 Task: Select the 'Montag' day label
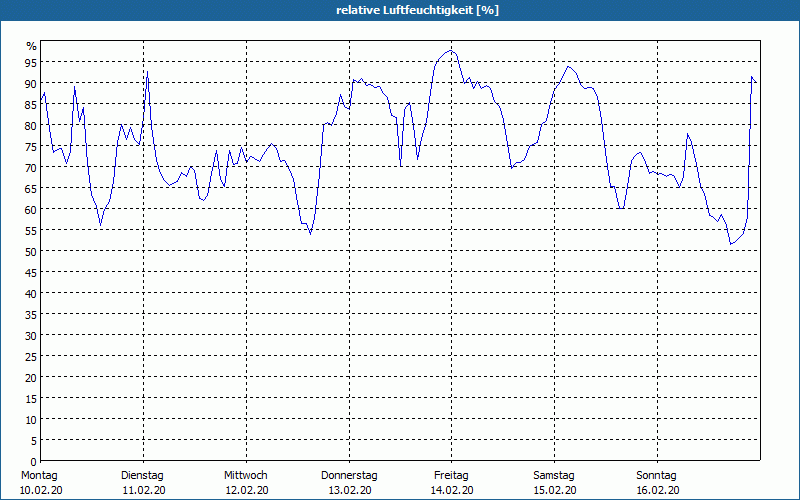tap(39, 475)
